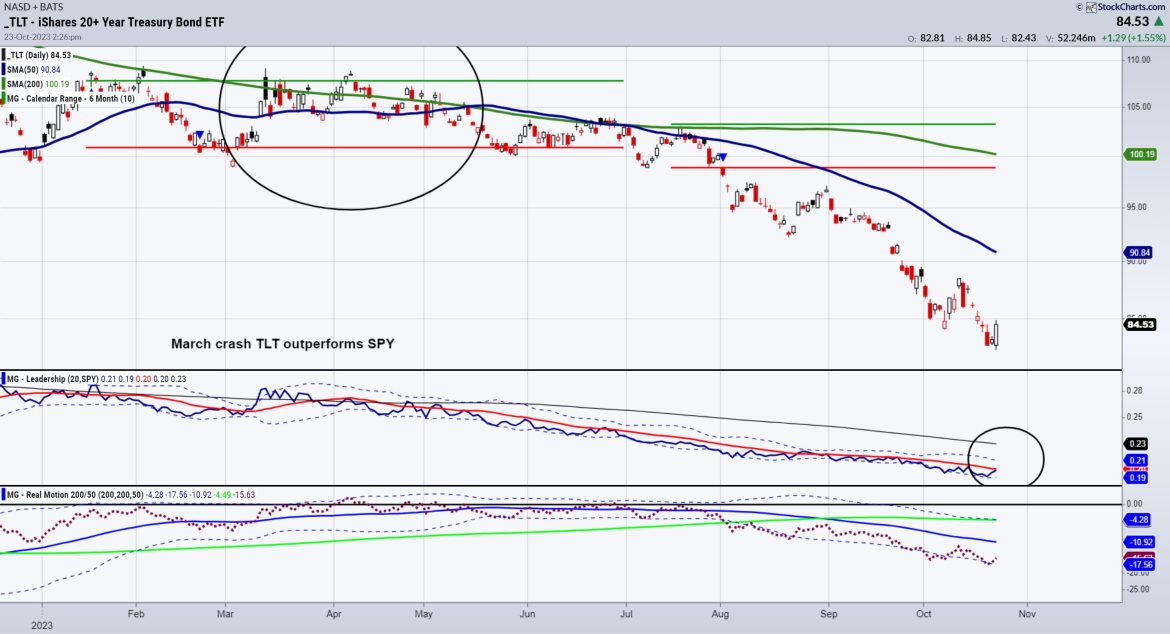Click the MG - Leadership (20,SPY) legend marker
The height and width of the screenshot is (634, 1170).
pyautogui.click(x=4, y=378)
